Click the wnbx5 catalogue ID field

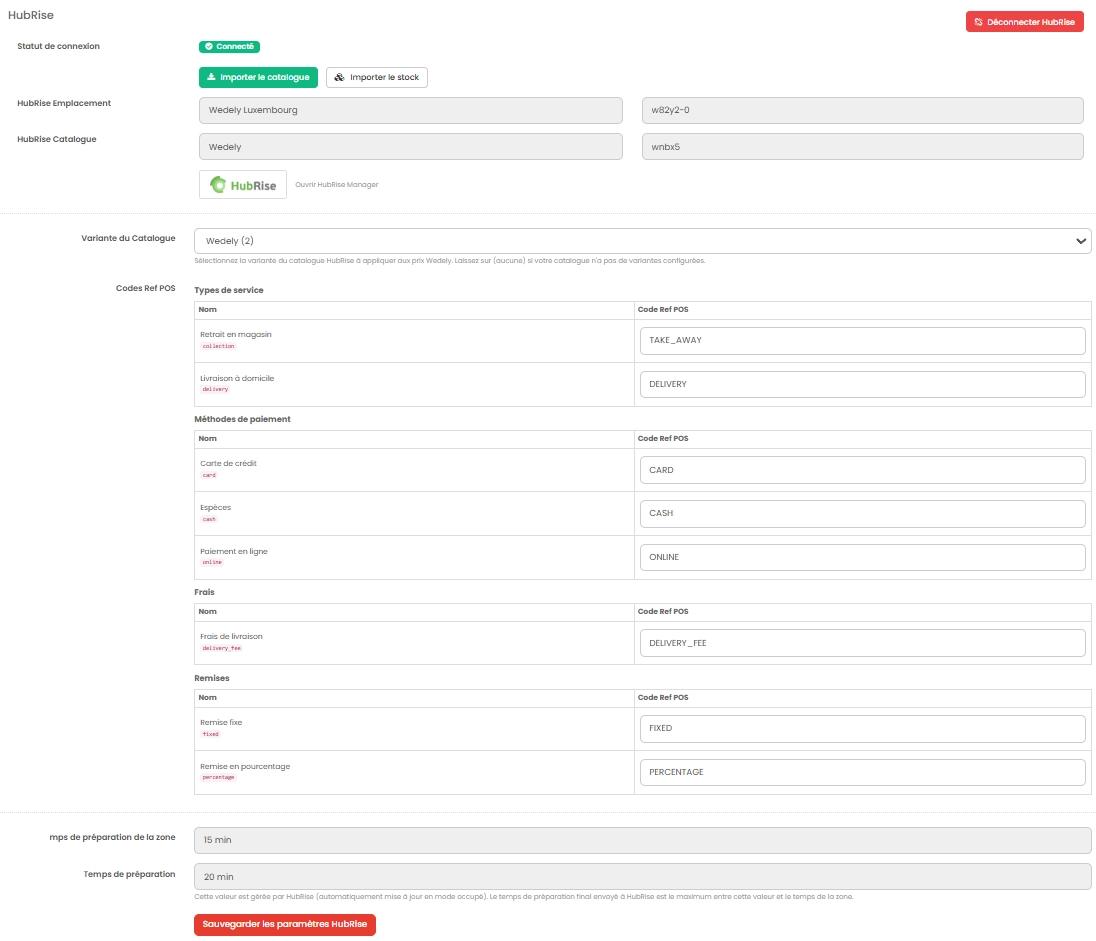click(x=863, y=147)
